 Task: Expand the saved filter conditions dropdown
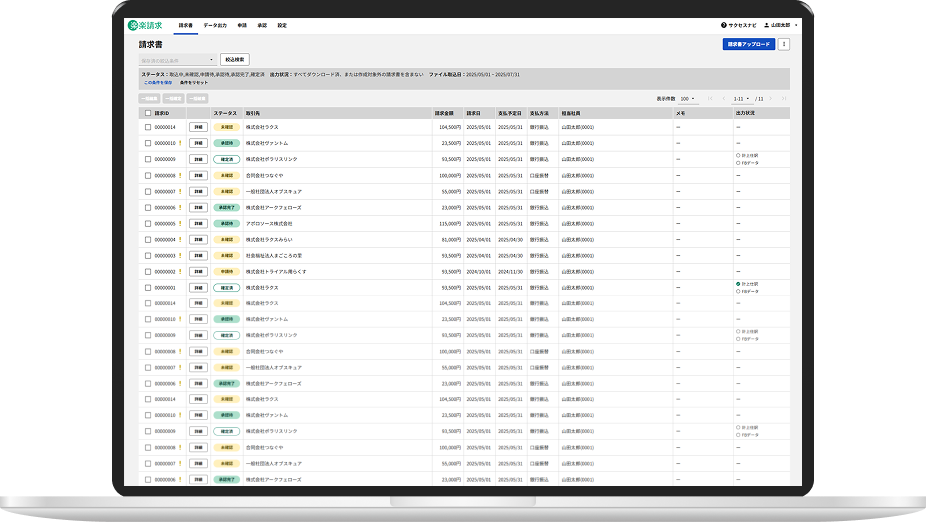pyautogui.click(x=177, y=60)
